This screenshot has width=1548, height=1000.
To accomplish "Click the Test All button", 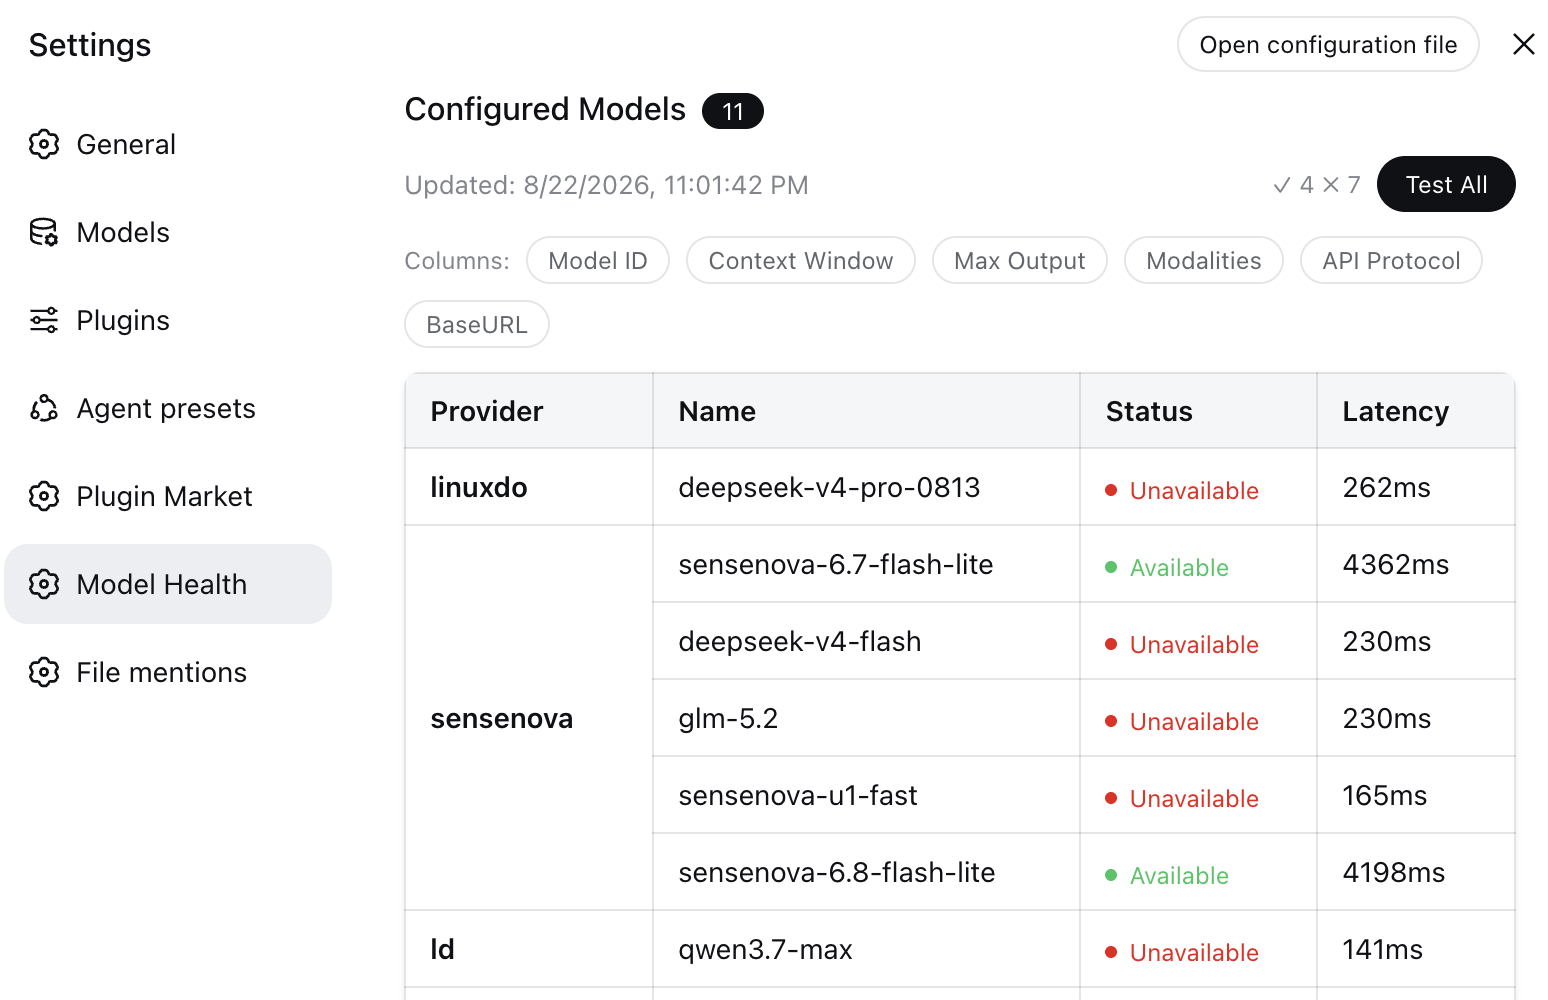I will point(1446,184).
